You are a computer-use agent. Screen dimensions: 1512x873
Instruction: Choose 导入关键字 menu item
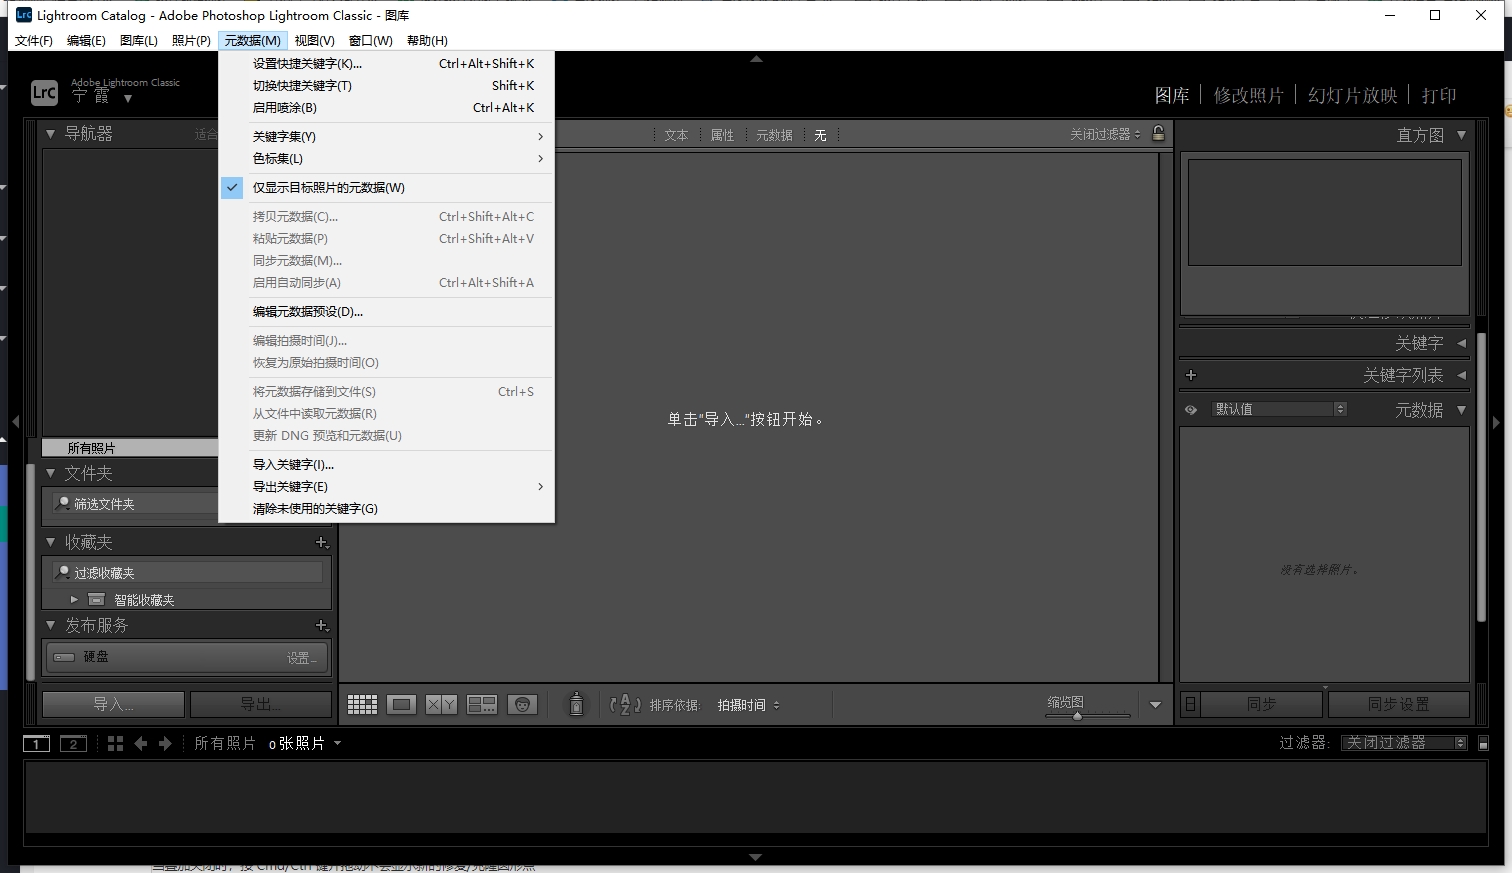(386, 464)
